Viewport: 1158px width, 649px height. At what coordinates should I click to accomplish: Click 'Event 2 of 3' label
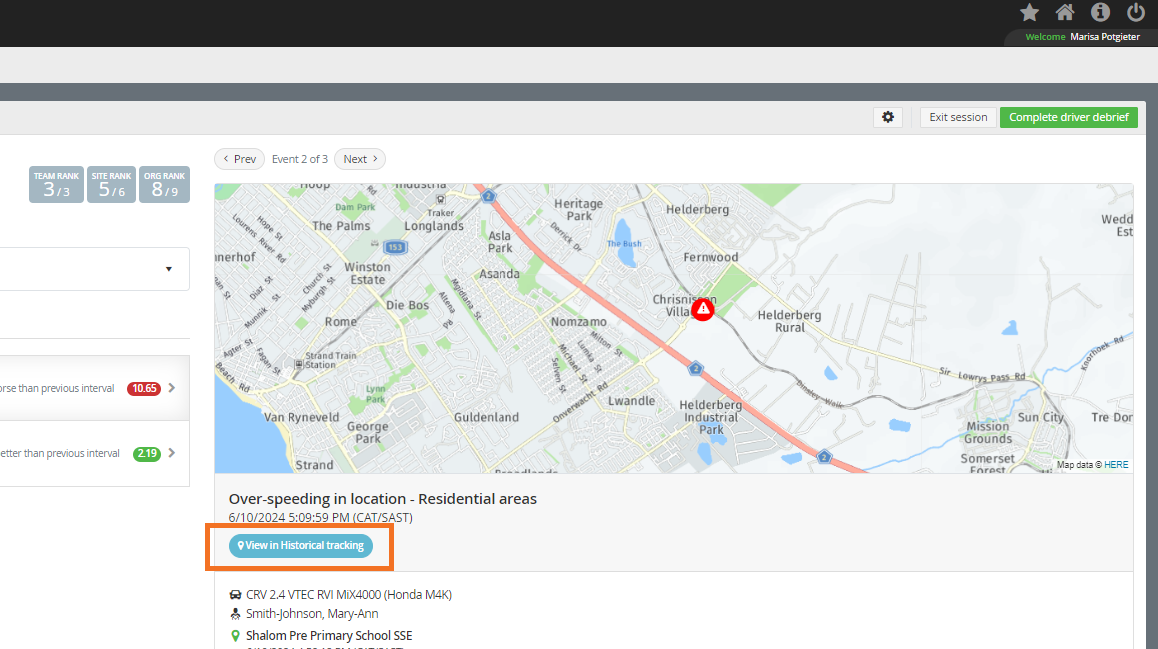tap(299, 159)
